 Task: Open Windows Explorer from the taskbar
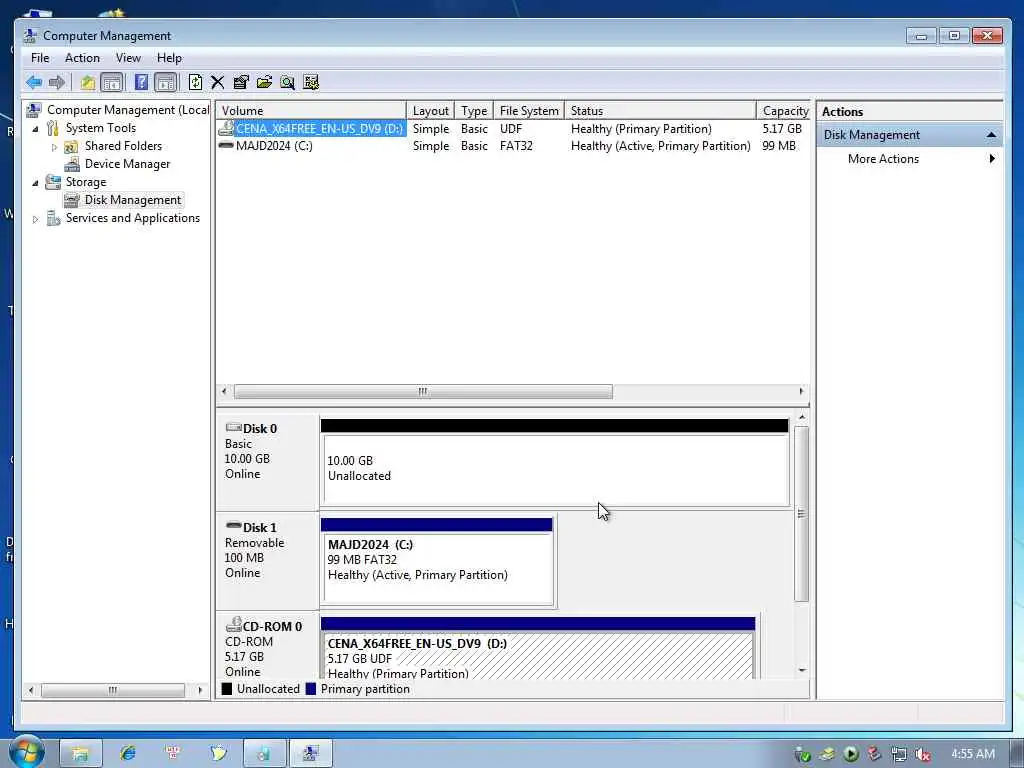pyautogui.click(x=80, y=754)
